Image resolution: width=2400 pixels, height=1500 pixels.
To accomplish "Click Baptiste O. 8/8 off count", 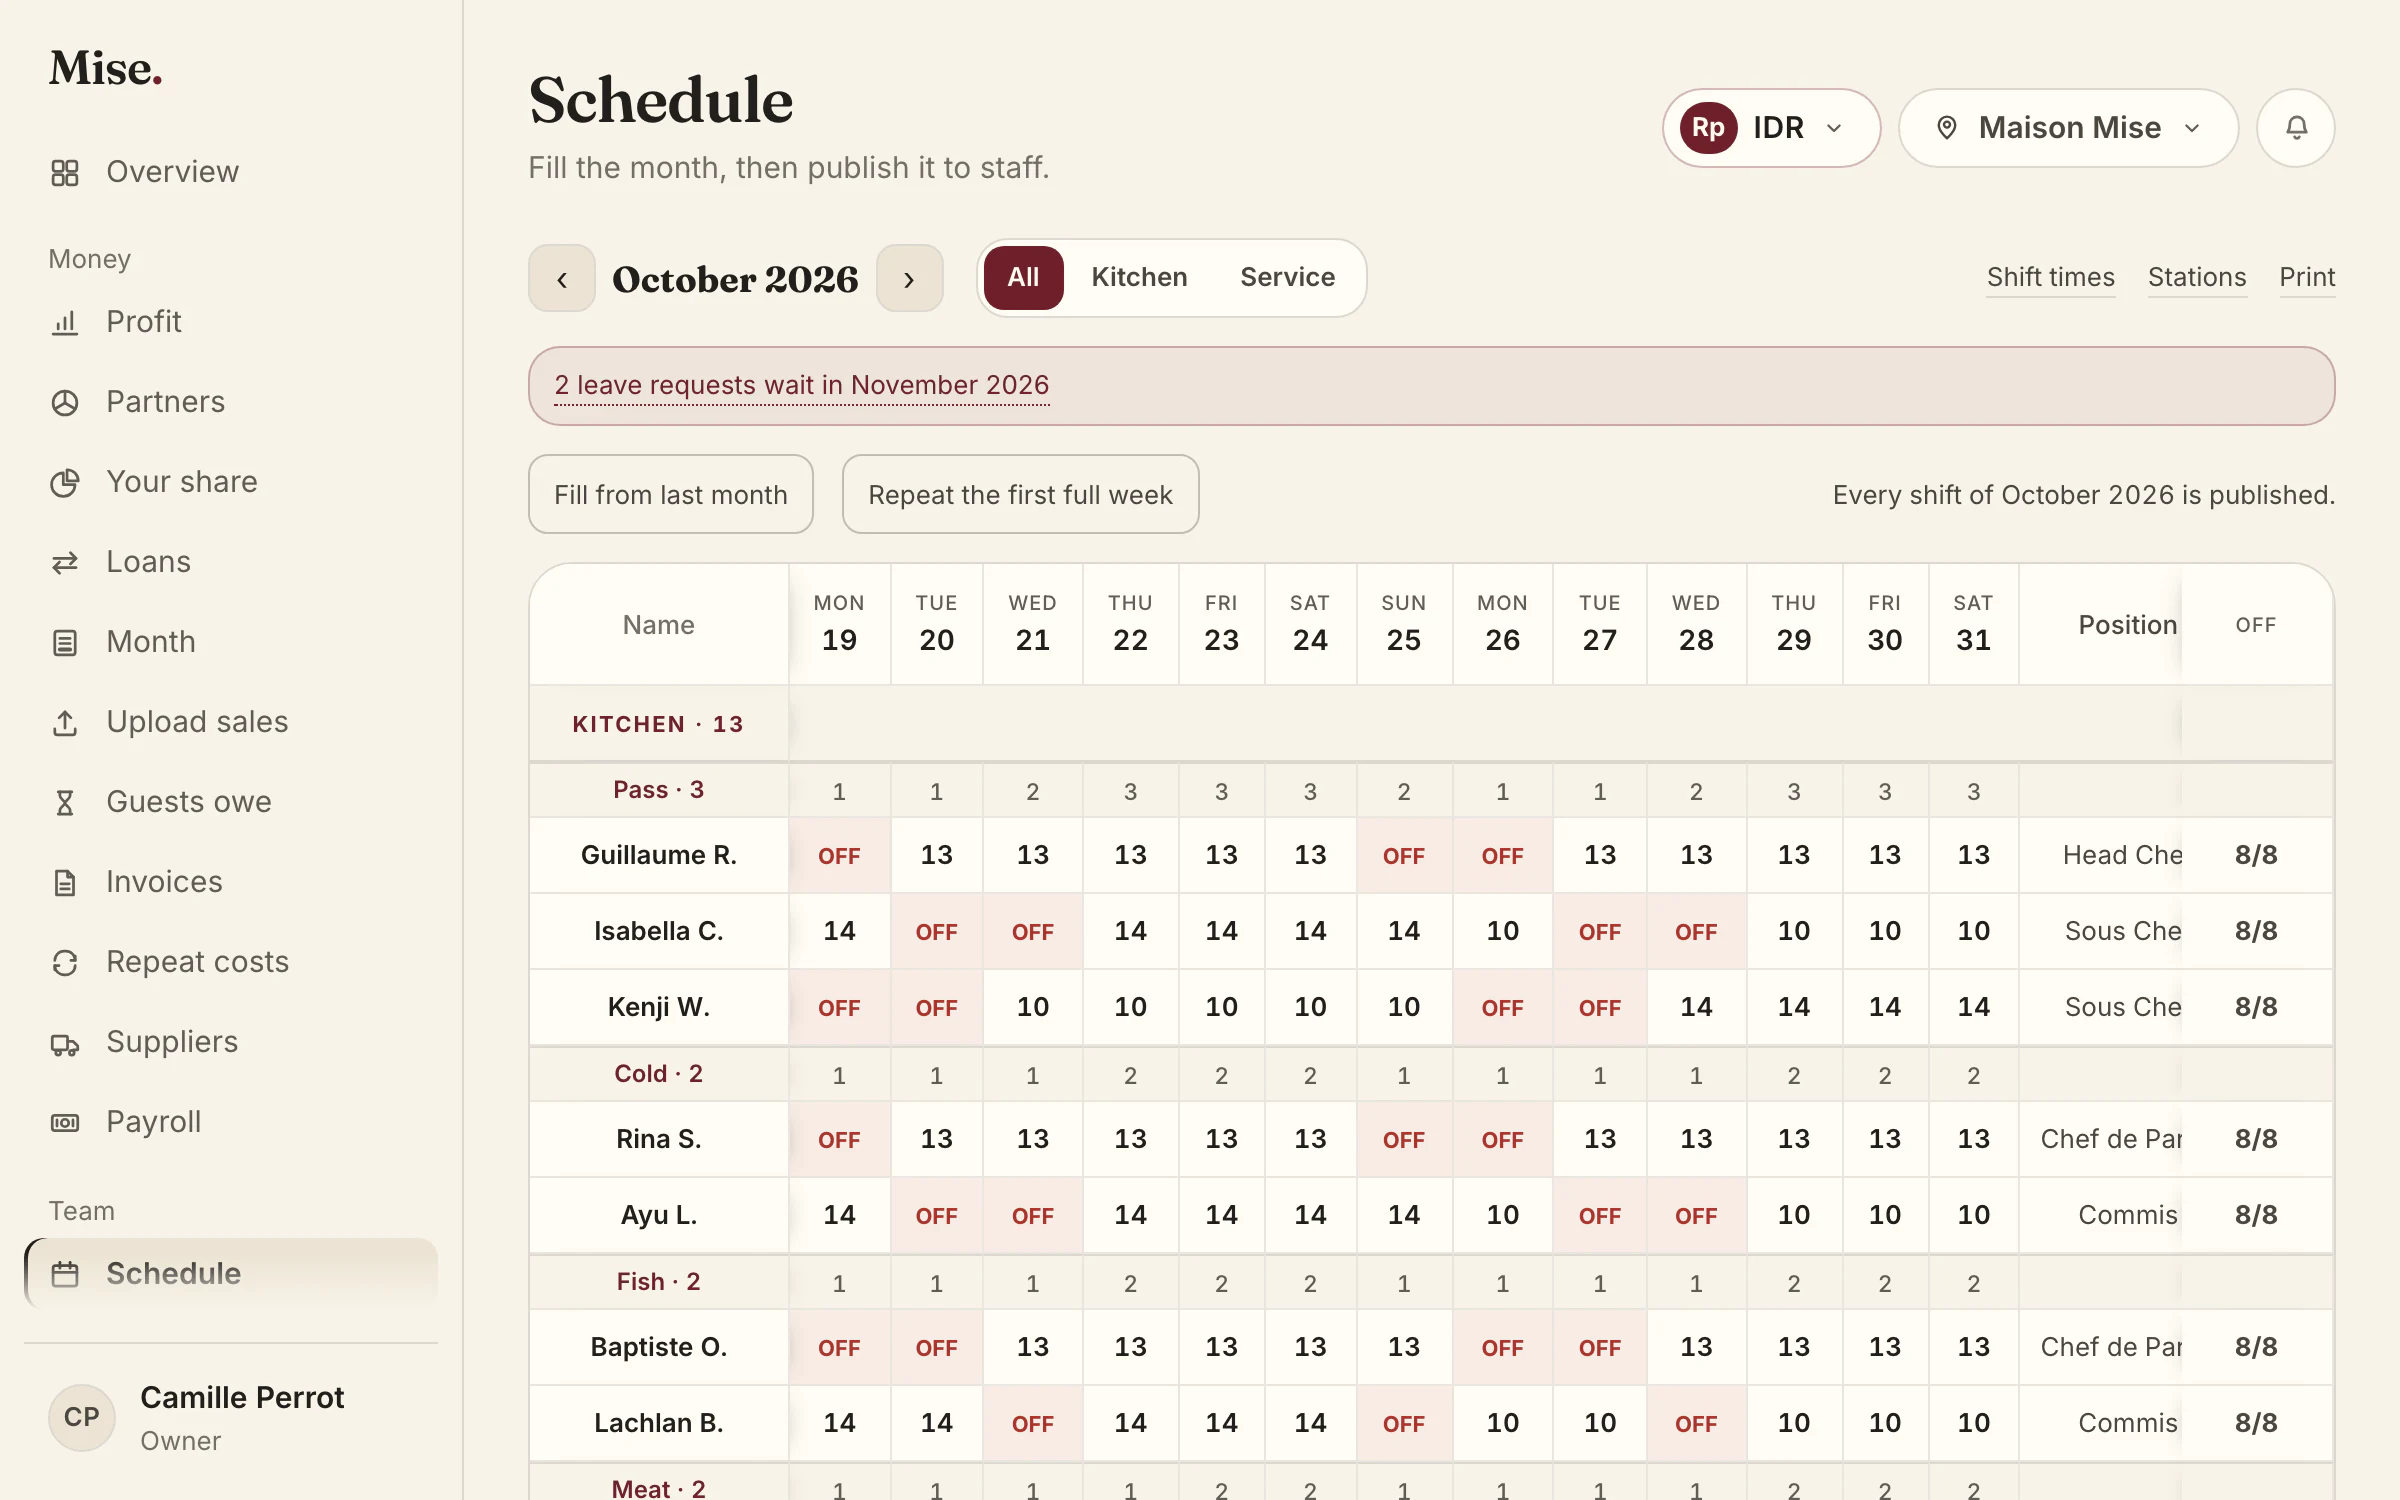I will tap(2255, 1347).
